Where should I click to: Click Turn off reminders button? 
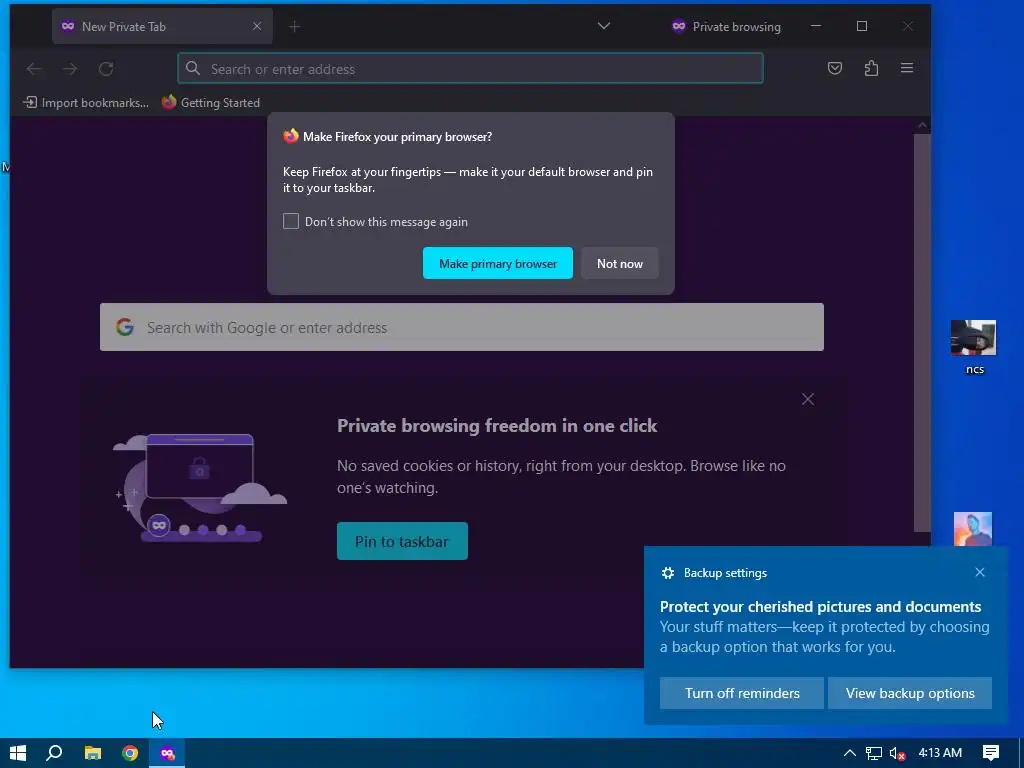(x=742, y=693)
